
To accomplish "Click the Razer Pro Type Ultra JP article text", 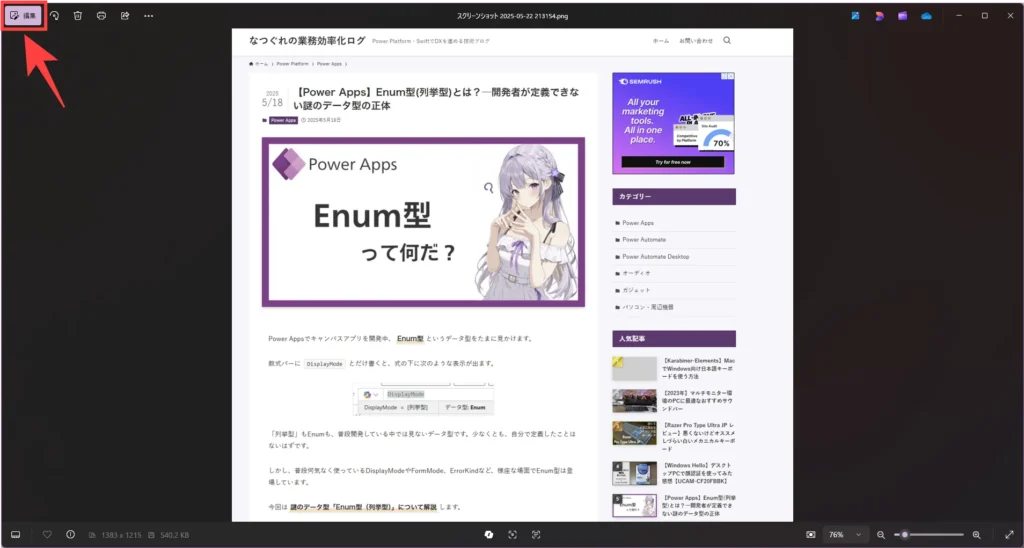I will tap(699, 437).
